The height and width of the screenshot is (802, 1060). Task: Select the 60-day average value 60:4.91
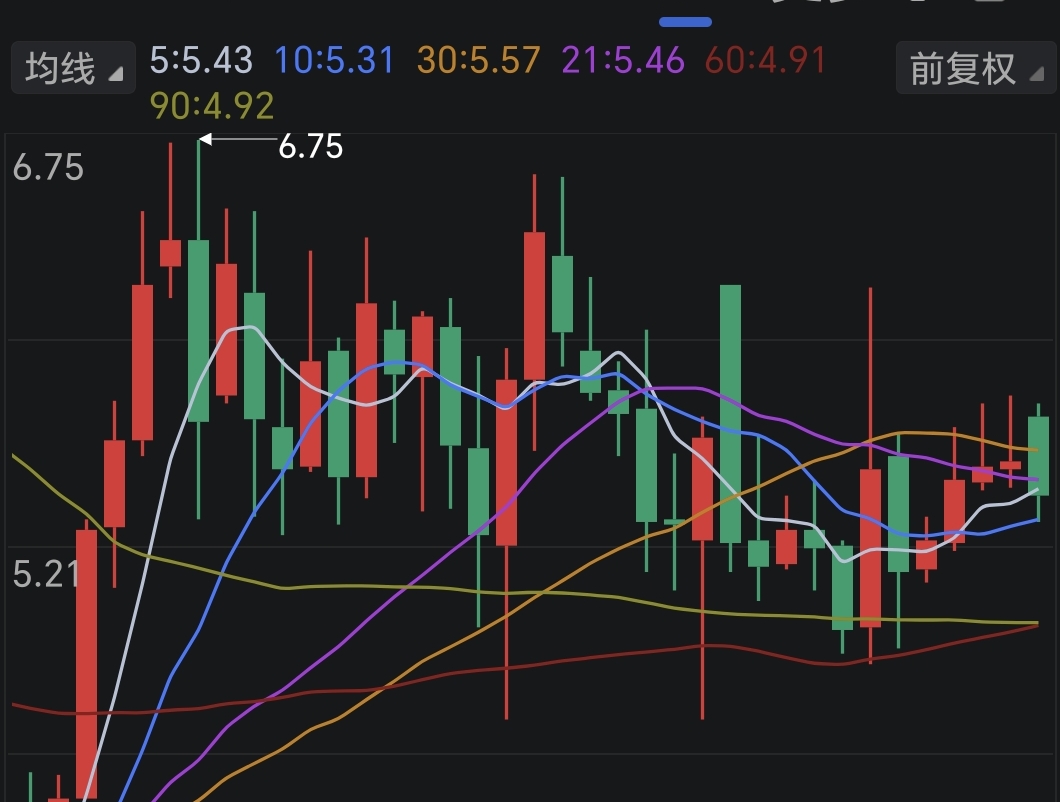coord(765,60)
